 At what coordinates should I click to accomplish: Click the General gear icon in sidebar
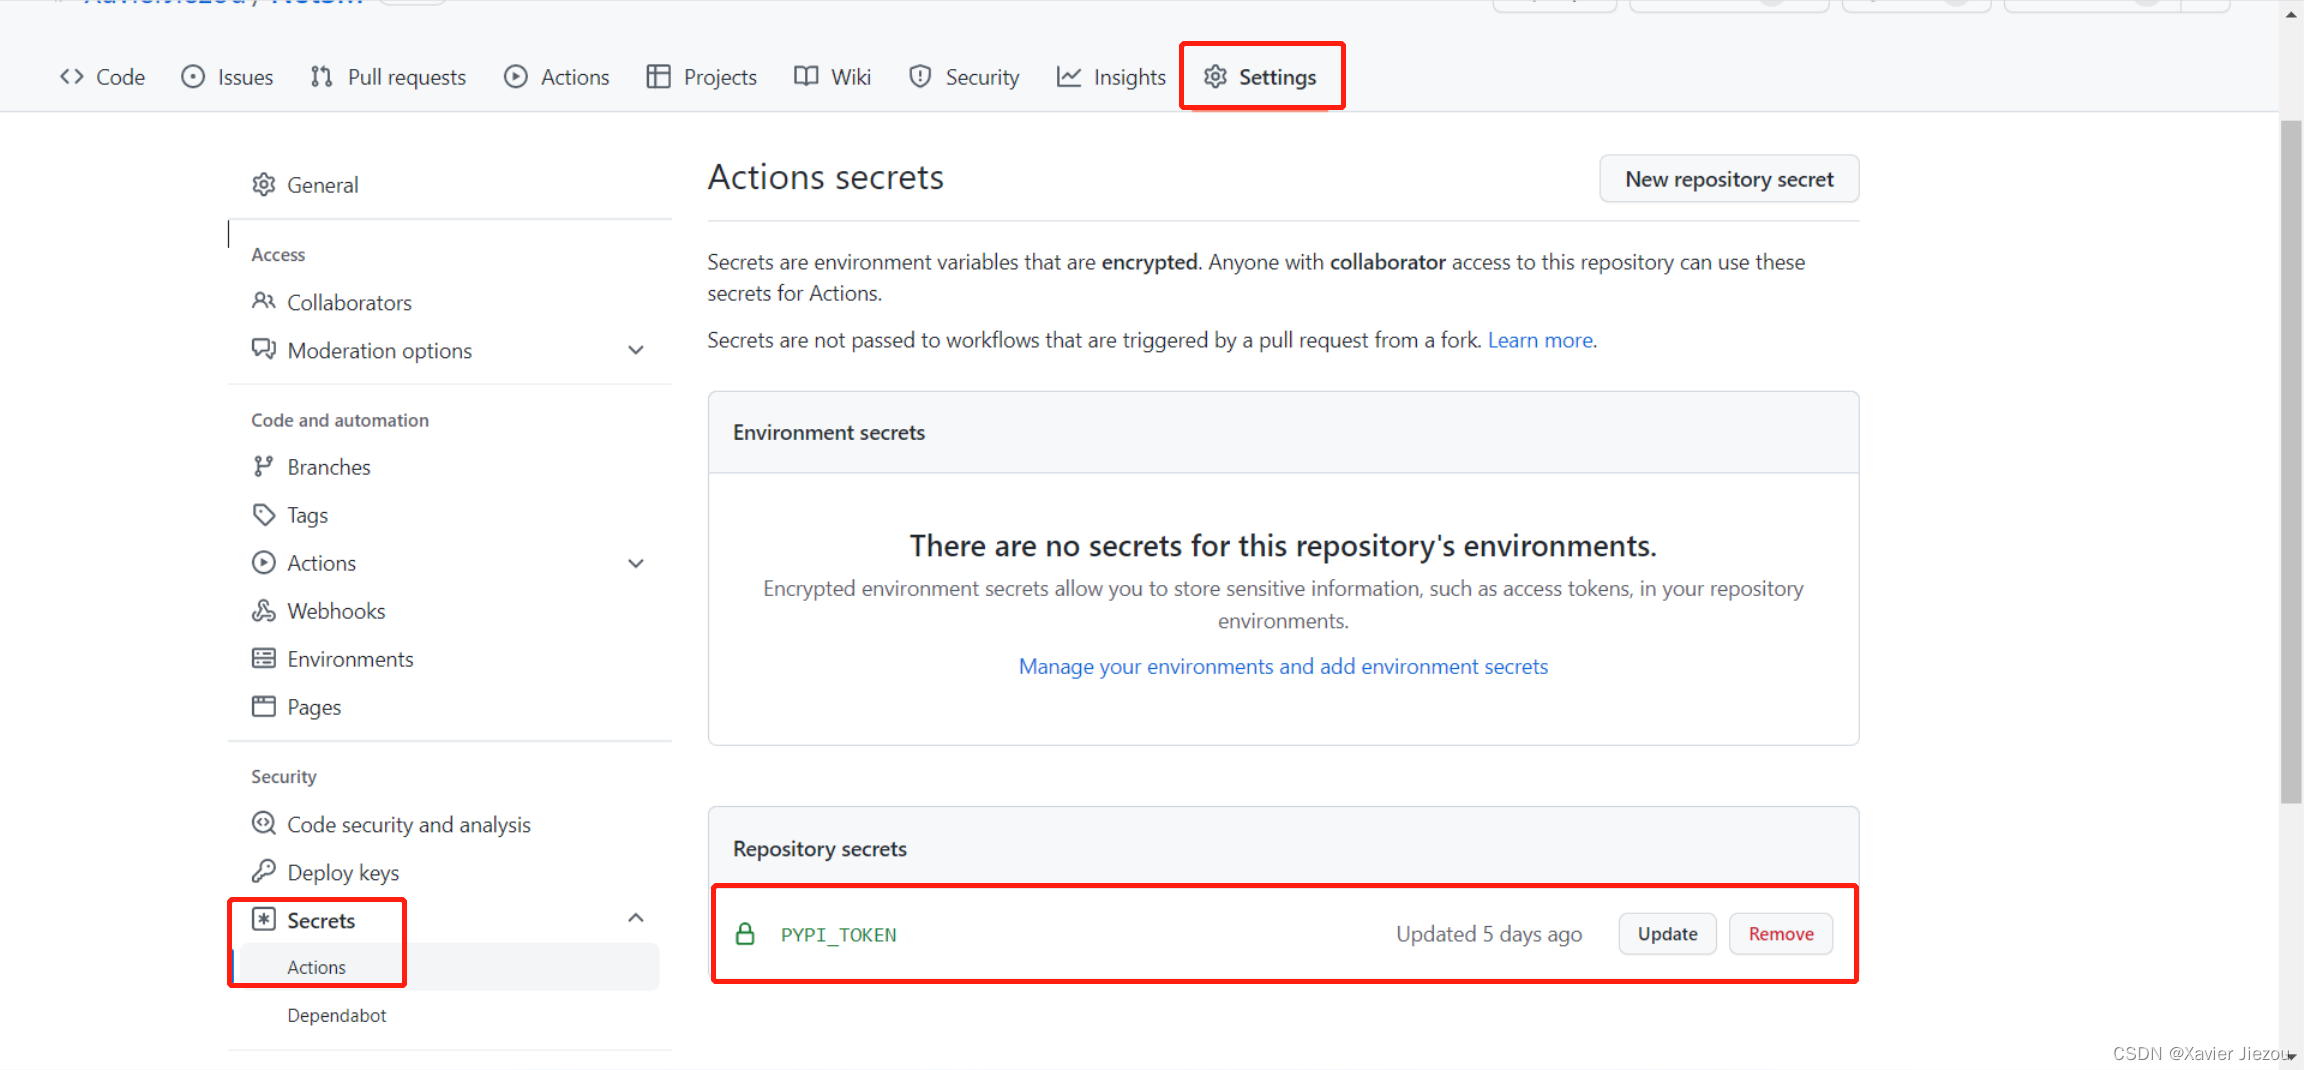click(263, 185)
